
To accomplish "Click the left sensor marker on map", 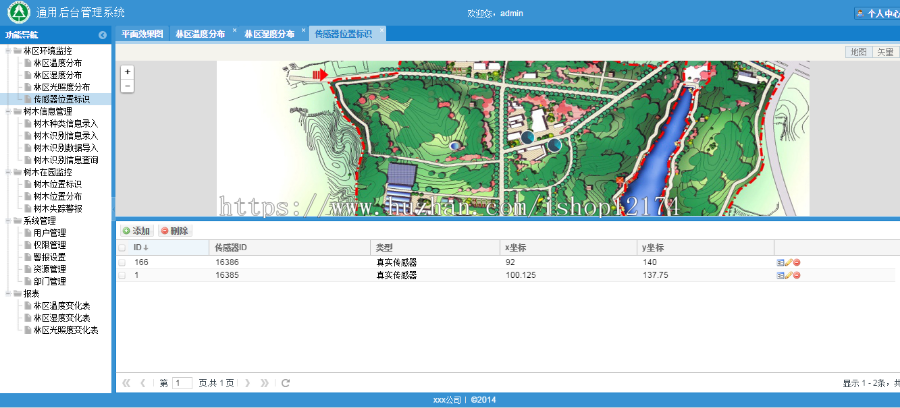I will tap(528, 137).
